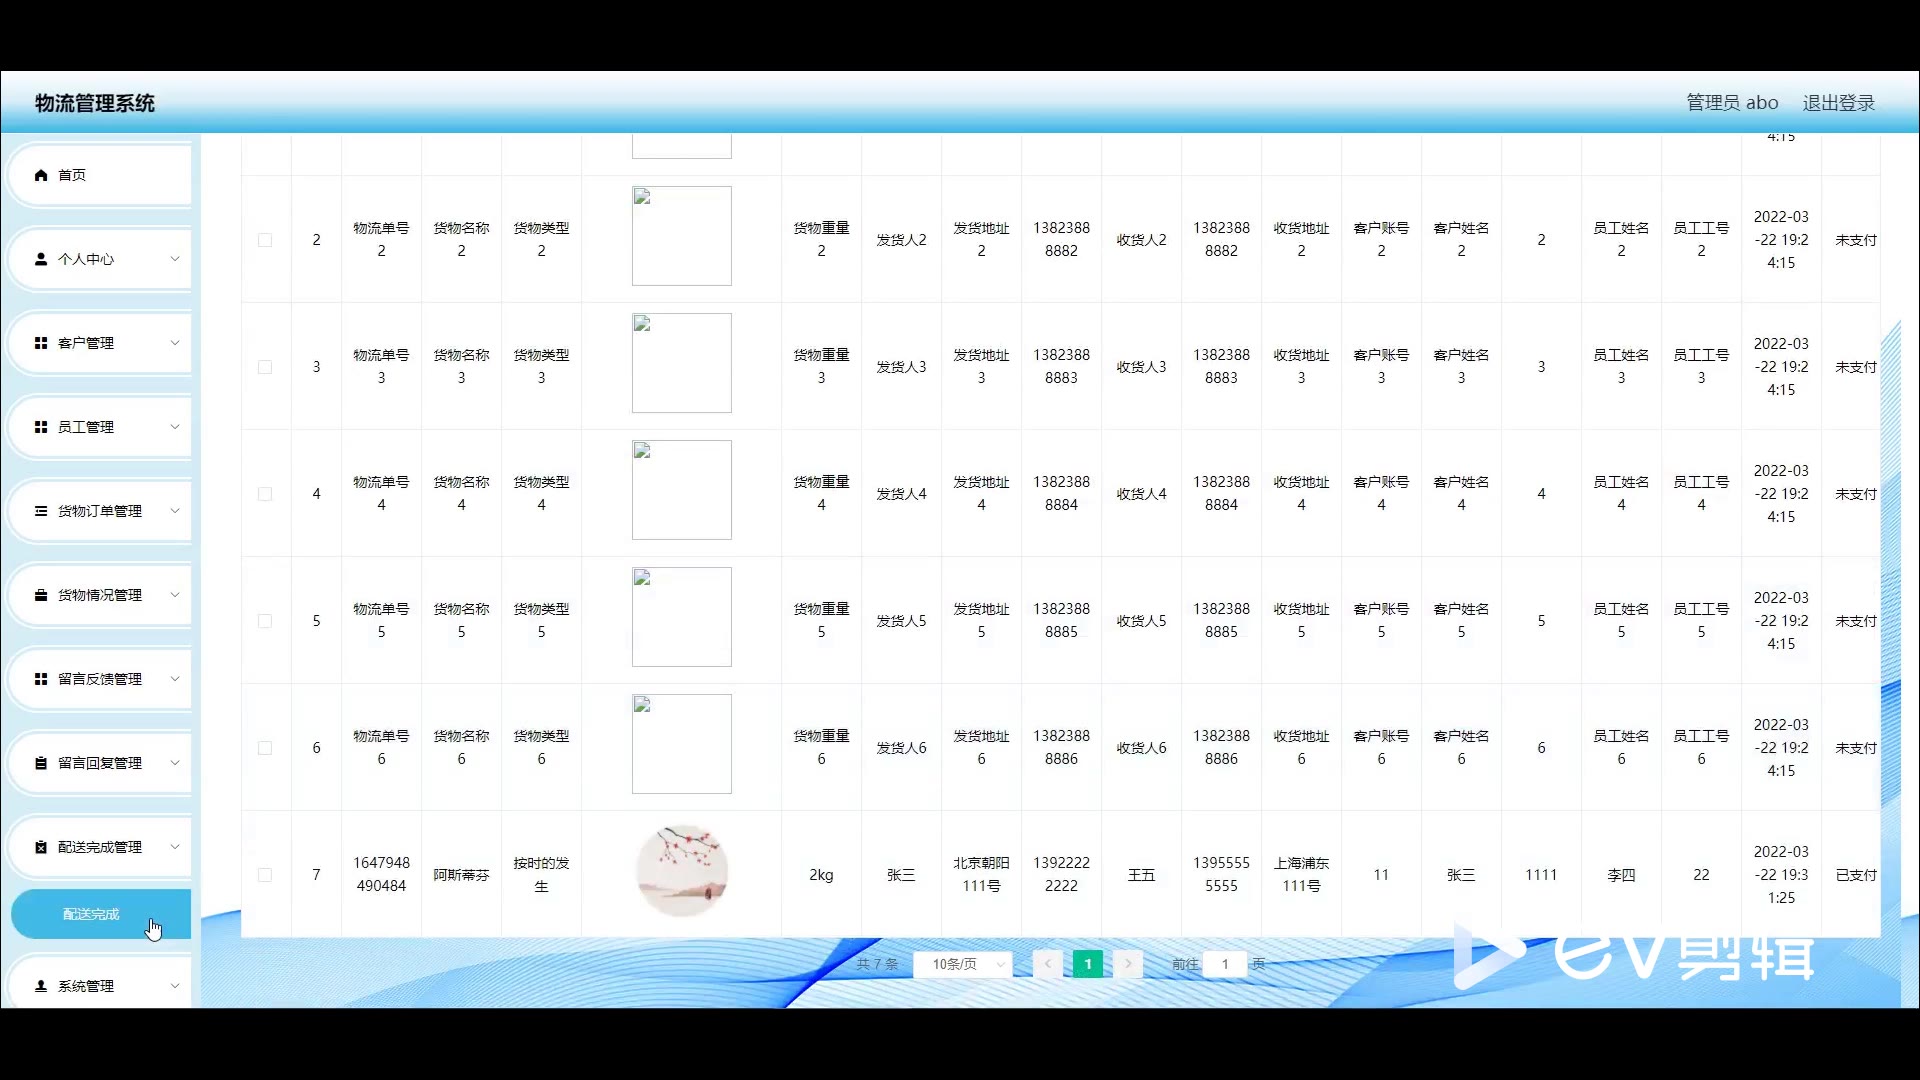The width and height of the screenshot is (1920, 1080).
Task: Click the grid icon beside 客户管理
Action: coord(41,343)
